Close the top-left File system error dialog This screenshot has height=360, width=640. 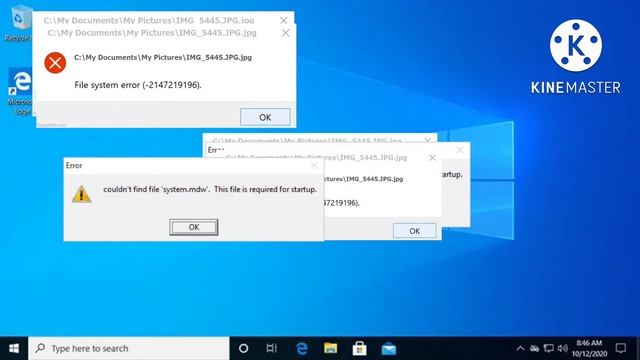click(285, 33)
